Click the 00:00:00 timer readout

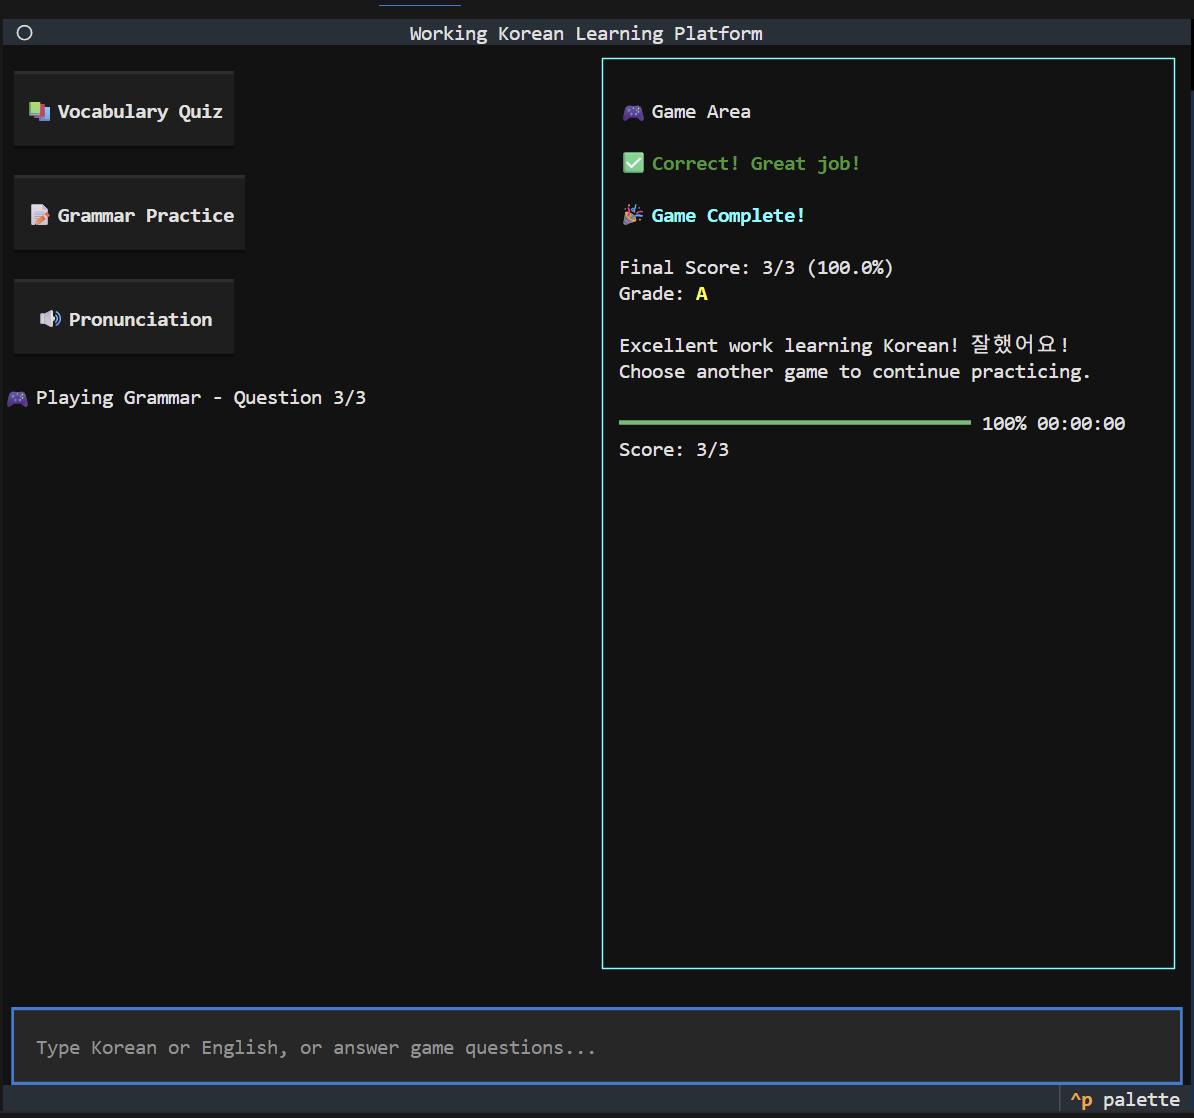(1080, 424)
